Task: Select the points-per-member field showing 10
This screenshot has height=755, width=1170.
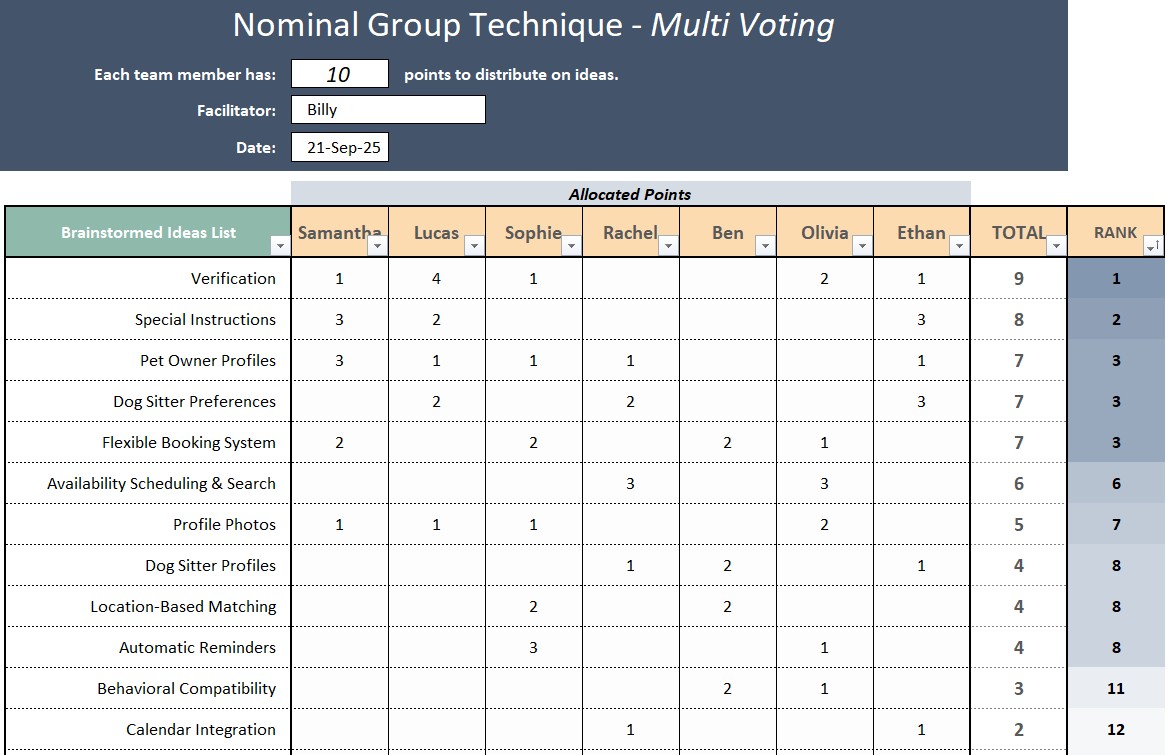Action: pyautogui.click(x=339, y=74)
